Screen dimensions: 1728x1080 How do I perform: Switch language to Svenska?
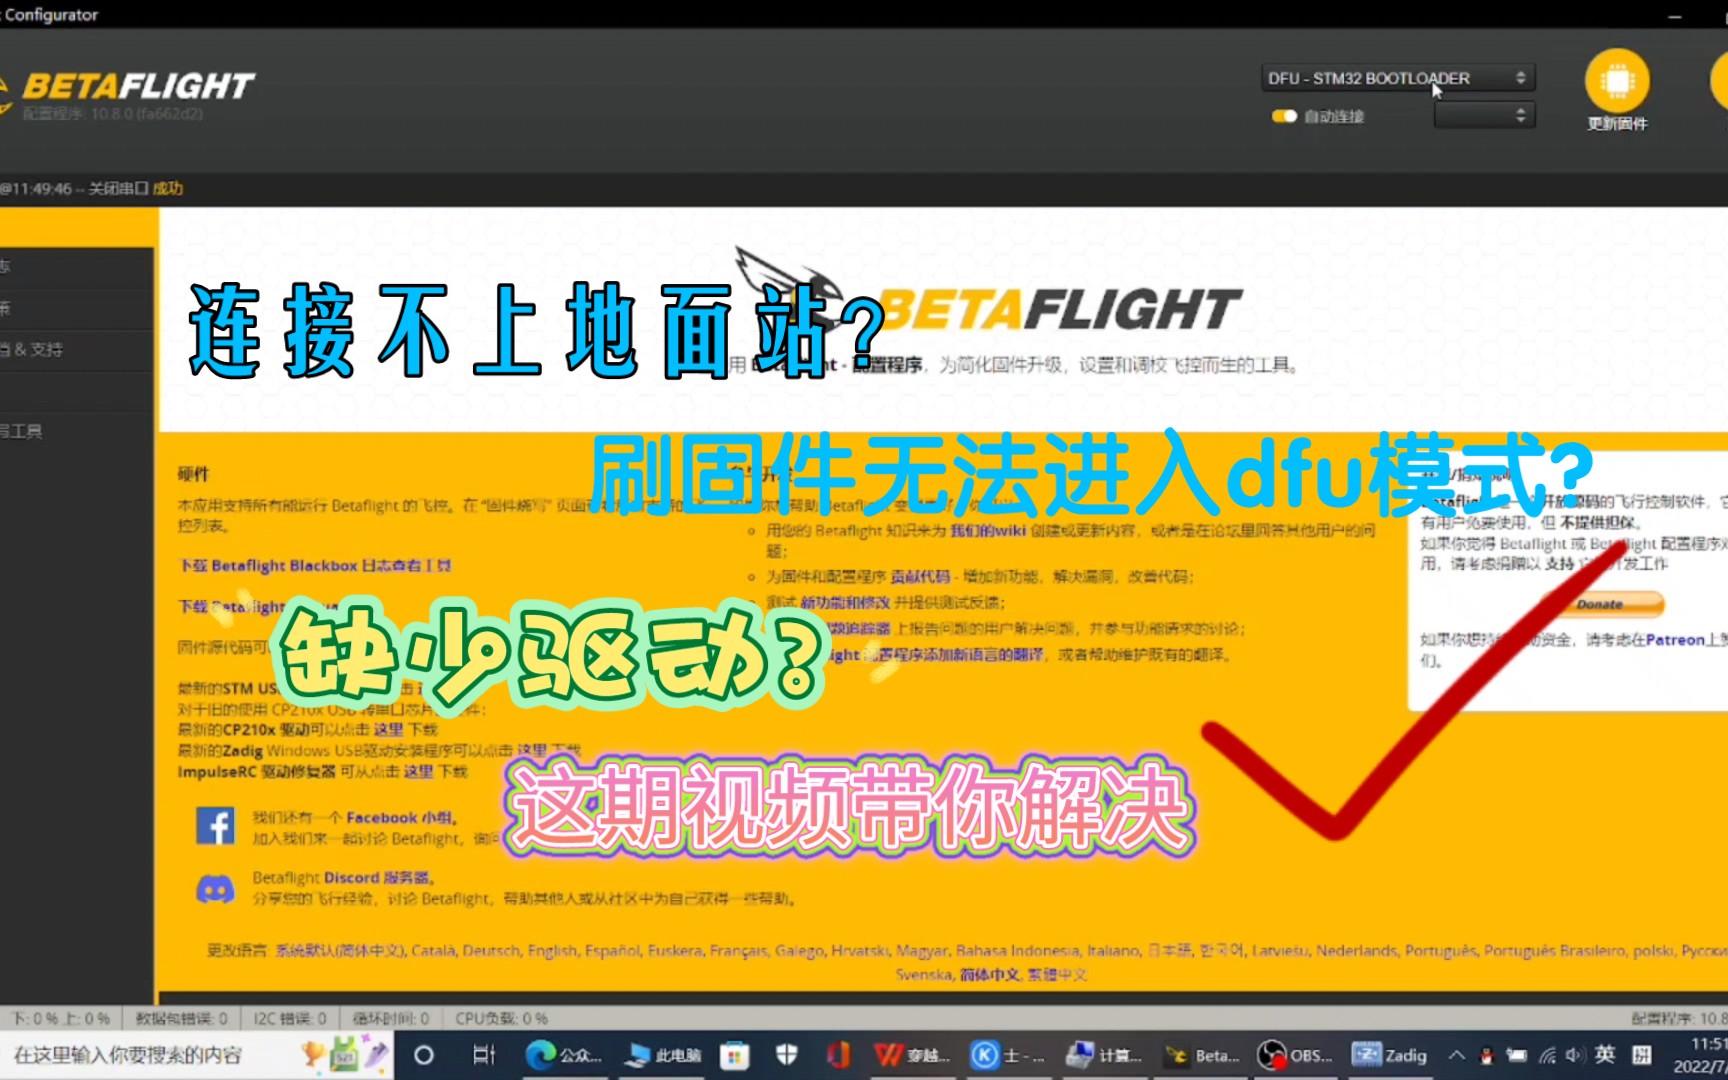pos(924,973)
